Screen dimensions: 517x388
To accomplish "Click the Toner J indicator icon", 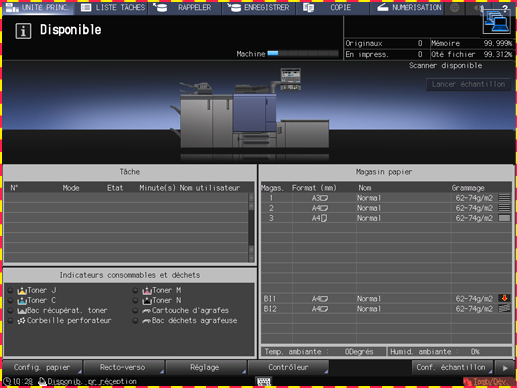I will (x=22, y=291).
